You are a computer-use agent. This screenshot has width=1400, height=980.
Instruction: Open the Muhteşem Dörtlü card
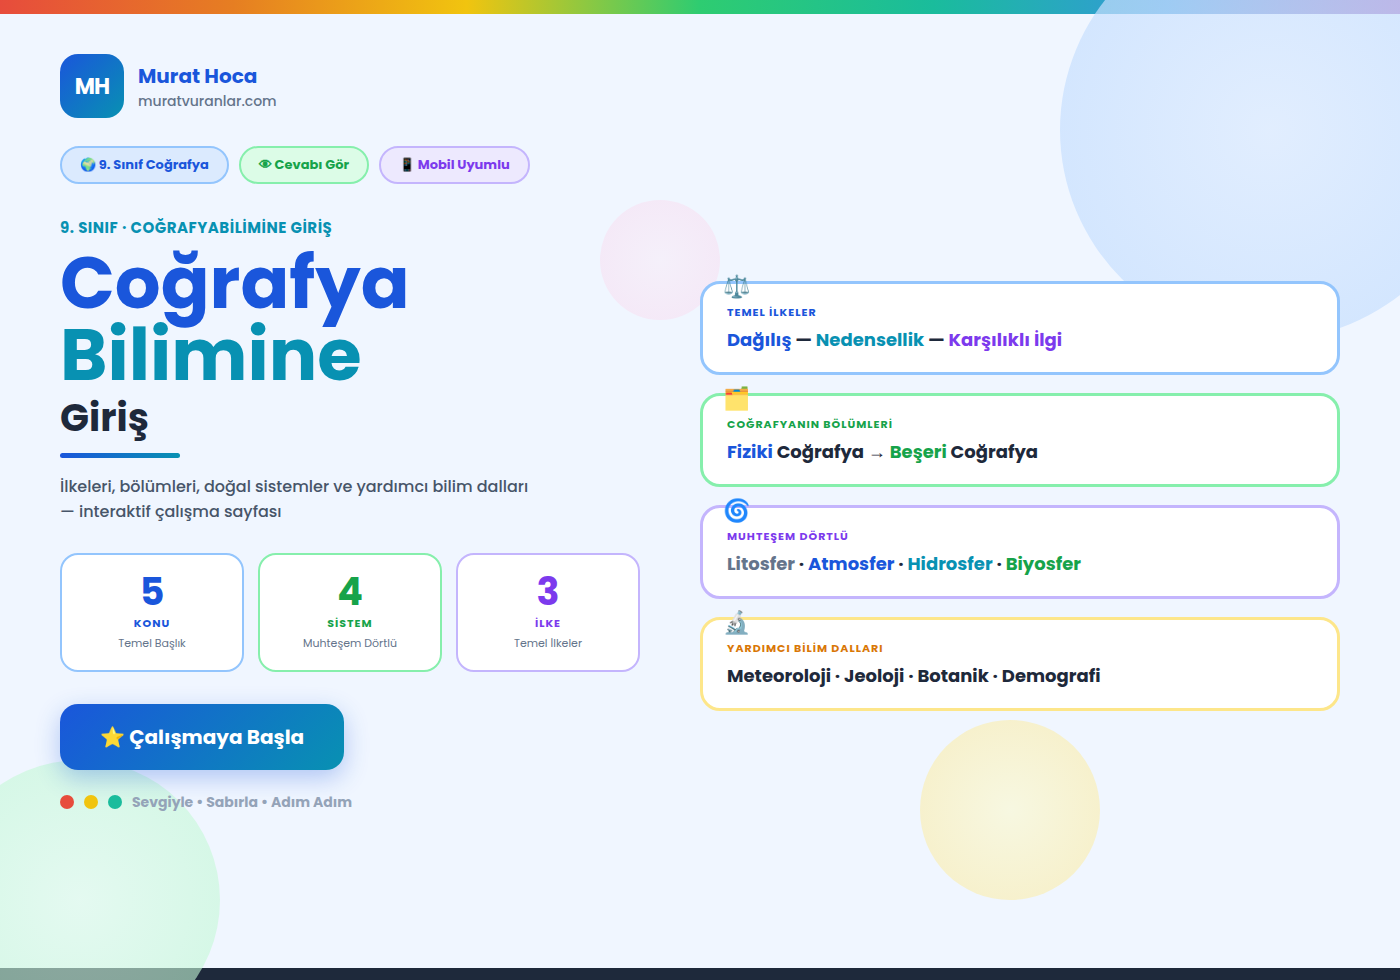coord(1020,552)
